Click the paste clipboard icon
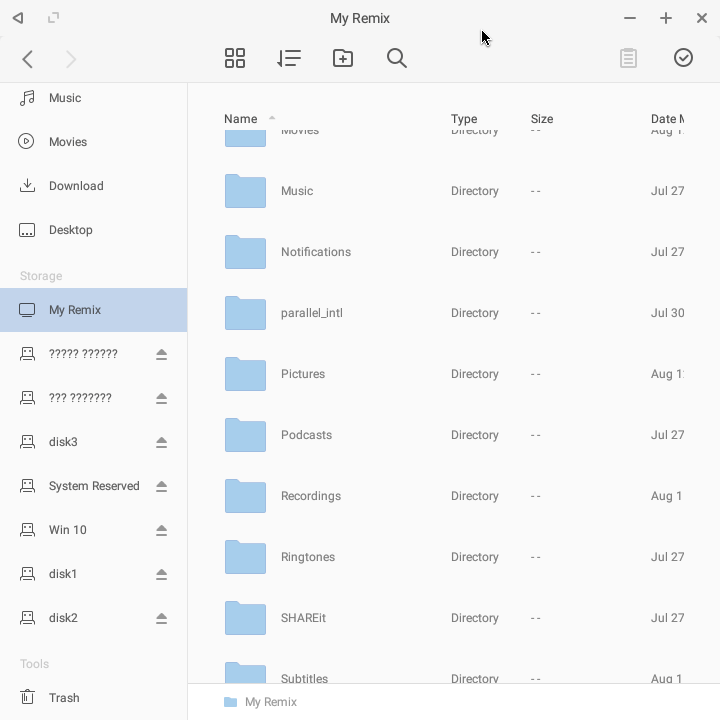720x720 pixels. pos(628,58)
